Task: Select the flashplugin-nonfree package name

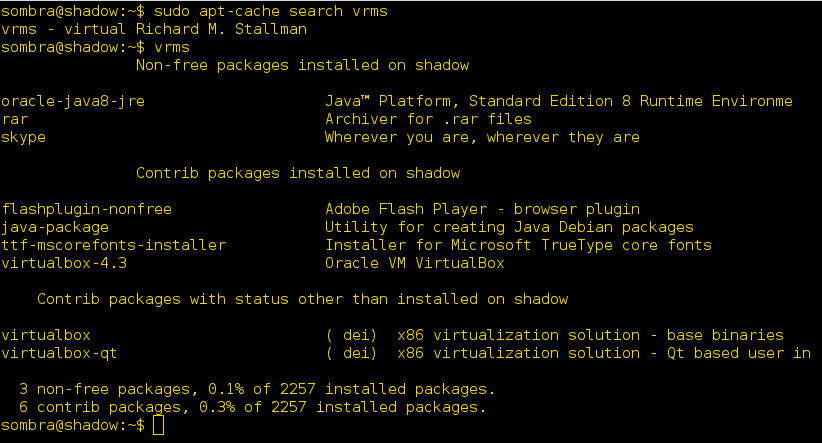Action: click(87, 209)
